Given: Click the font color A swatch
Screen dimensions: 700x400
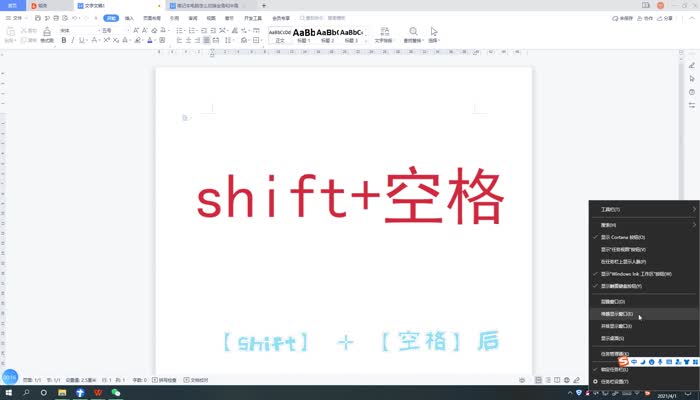Looking at the screenshot, I should coord(150,40).
